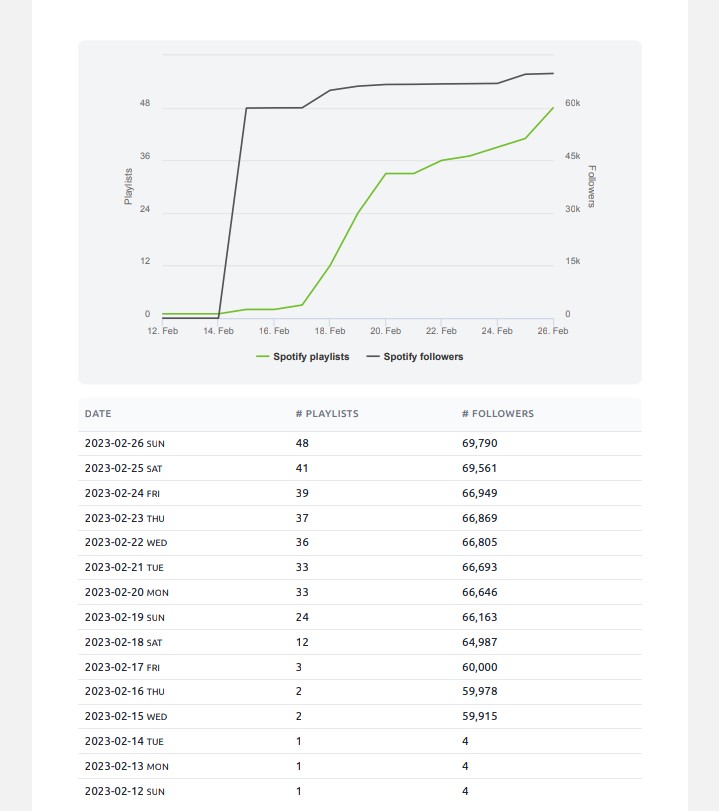Viewport: 719px width, 811px height.
Task: Click the 15k followers axis tick
Action: pyautogui.click(x=573, y=261)
